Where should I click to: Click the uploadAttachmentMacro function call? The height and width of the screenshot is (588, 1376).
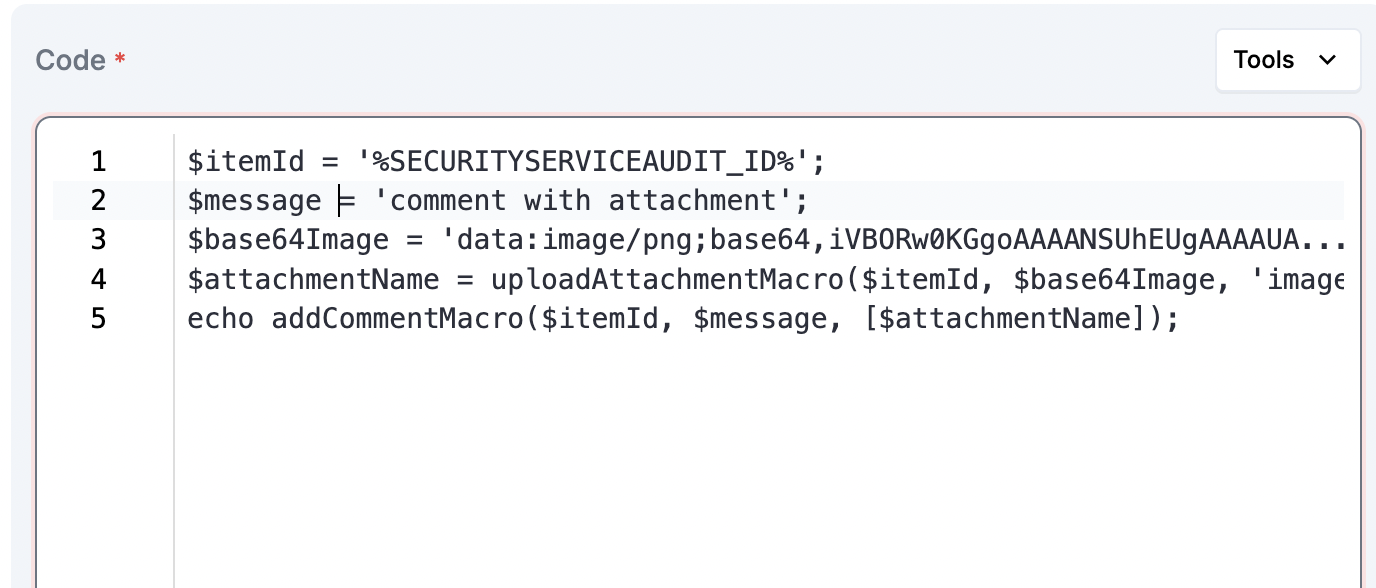coord(665,279)
